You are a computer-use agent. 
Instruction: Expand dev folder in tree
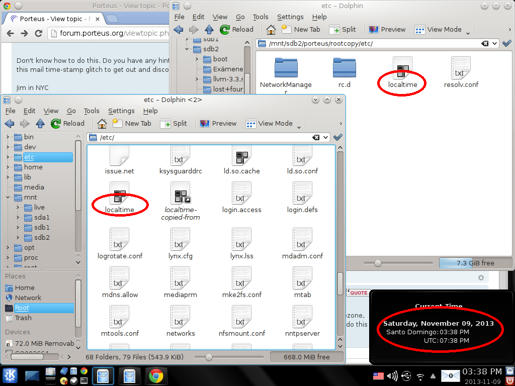pyautogui.click(x=8, y=147)
